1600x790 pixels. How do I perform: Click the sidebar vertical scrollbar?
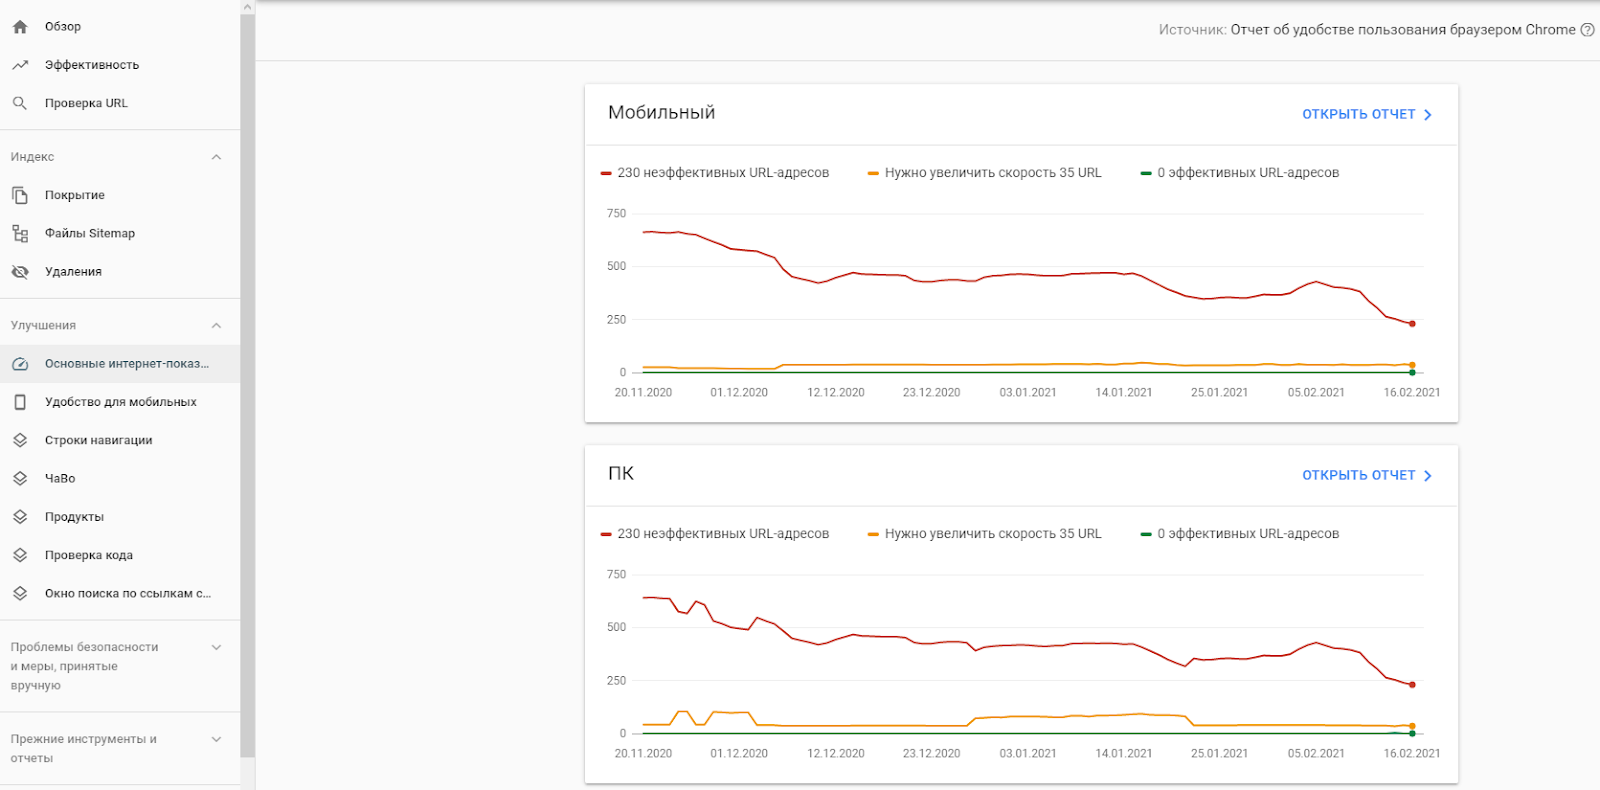click(x=247, y=380)
